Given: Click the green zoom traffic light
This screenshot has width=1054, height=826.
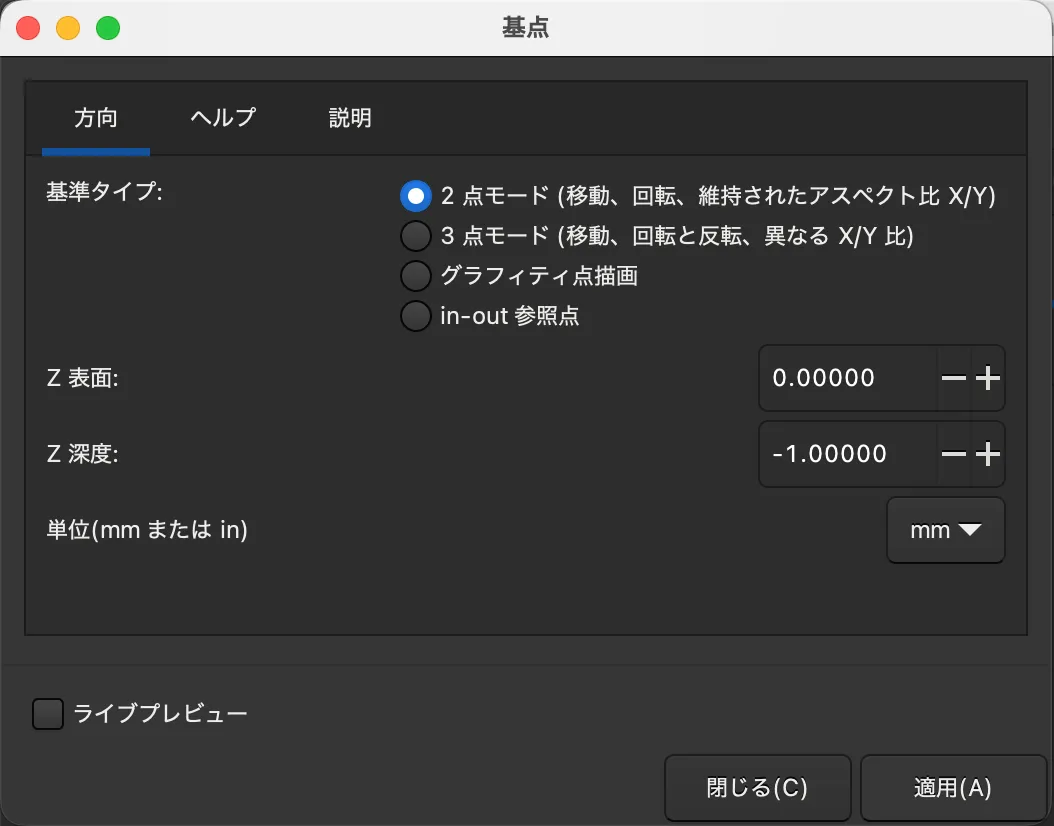Looking at the screenshot, I should click(x=108, y=28).
